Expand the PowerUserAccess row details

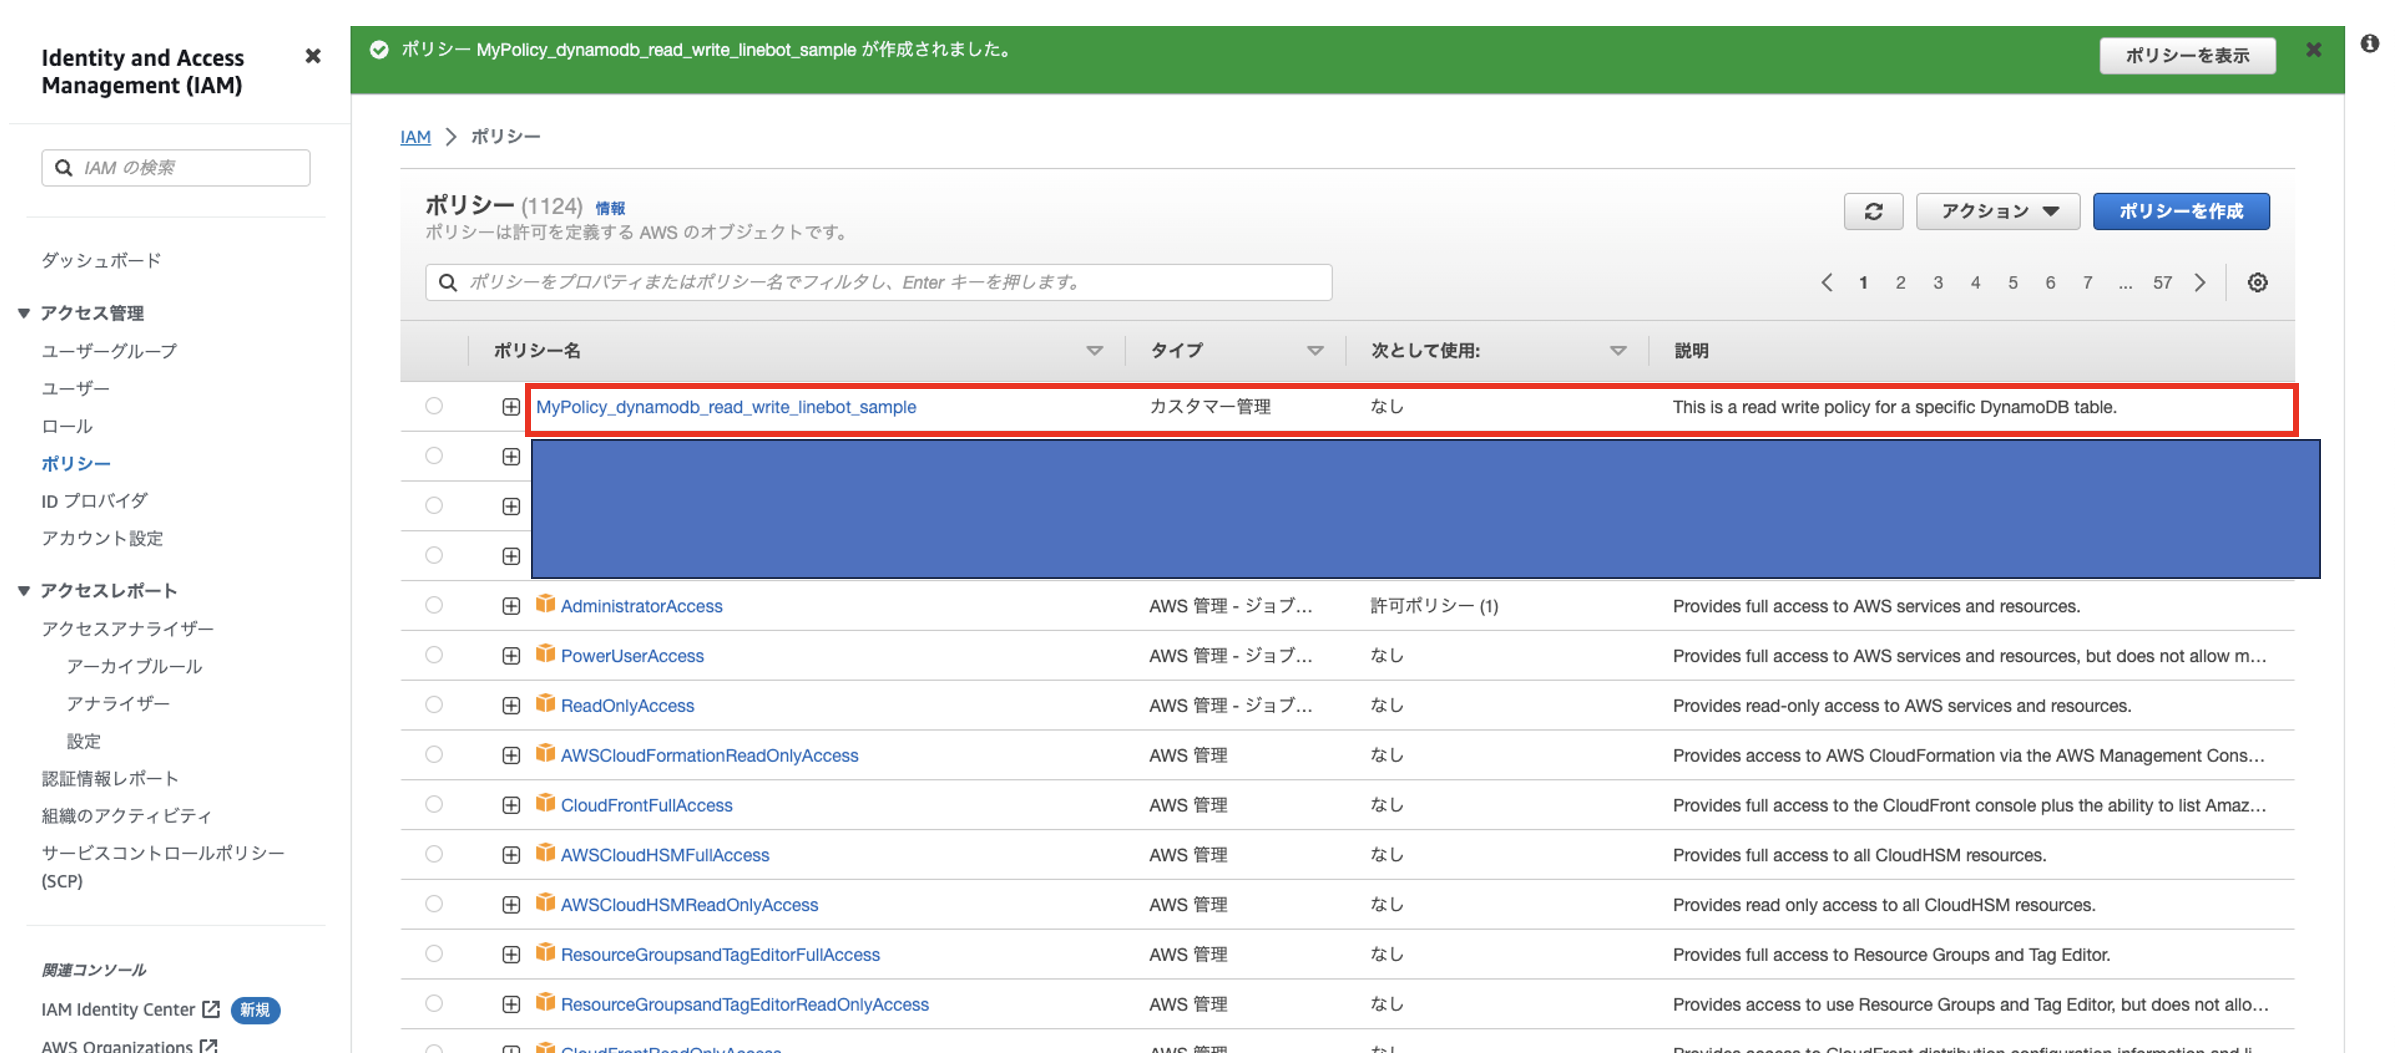coord(511,656)
